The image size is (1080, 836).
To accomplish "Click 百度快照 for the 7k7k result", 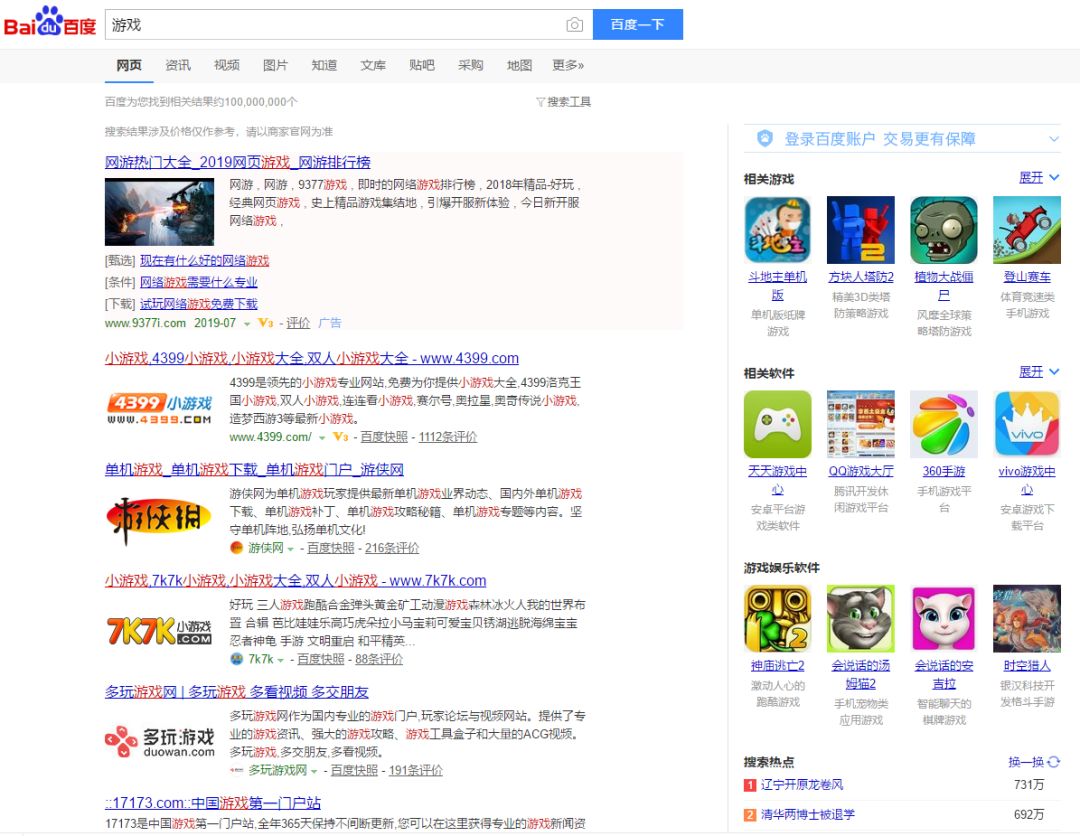I will click(320, 659).
